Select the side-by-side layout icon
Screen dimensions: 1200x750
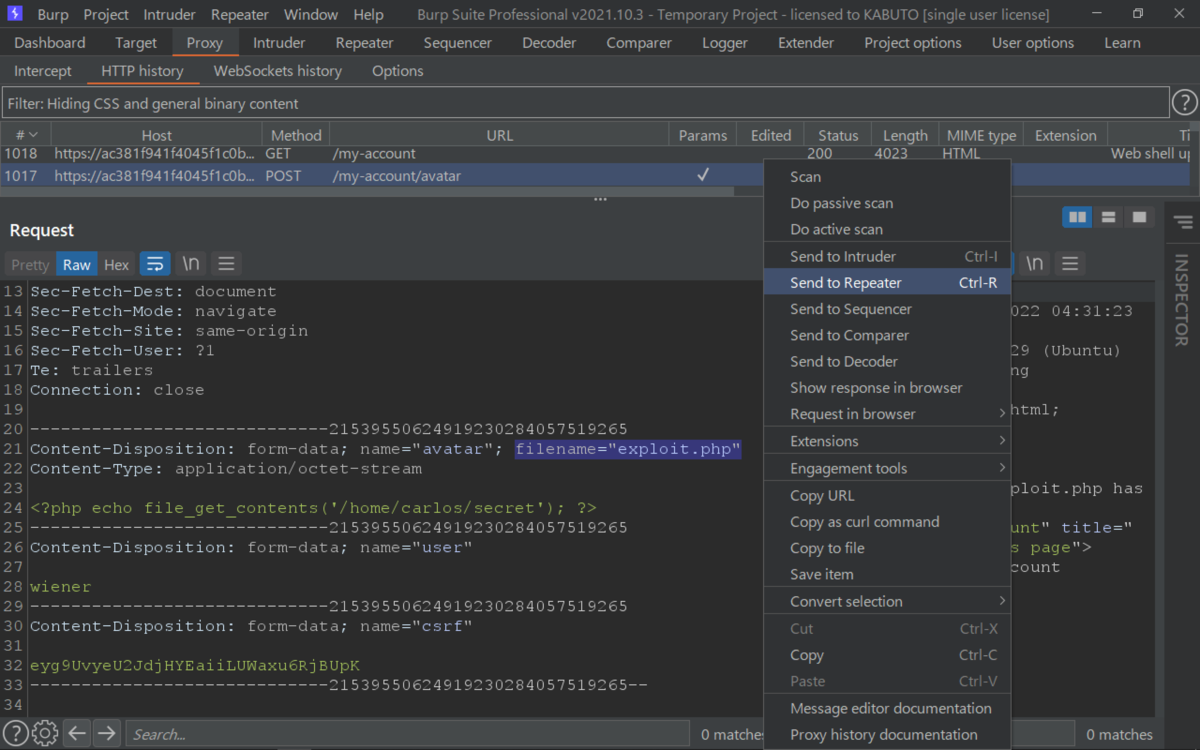(1077, 217)
